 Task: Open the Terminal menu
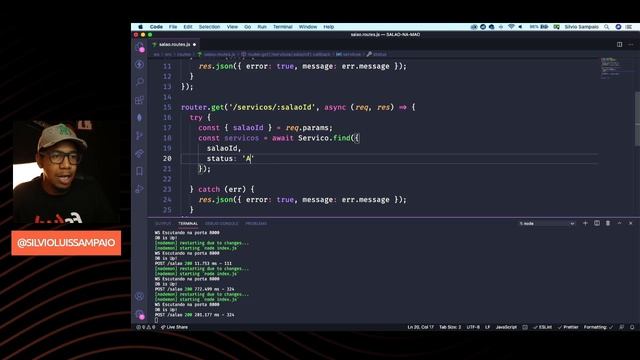tap(282, 27)
